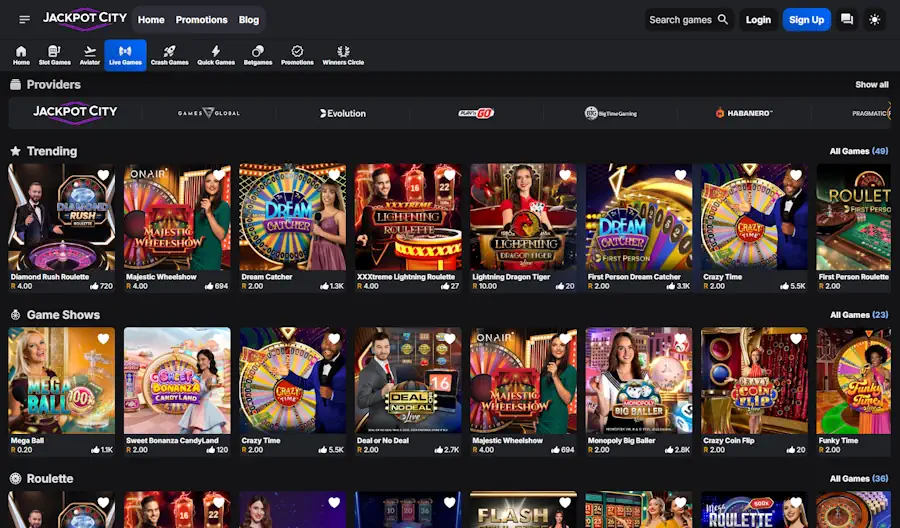This screenshot has height=528, width=900.
Task: Click the Sign Up button
Action: pyautogui.click(x=806, y=20)
